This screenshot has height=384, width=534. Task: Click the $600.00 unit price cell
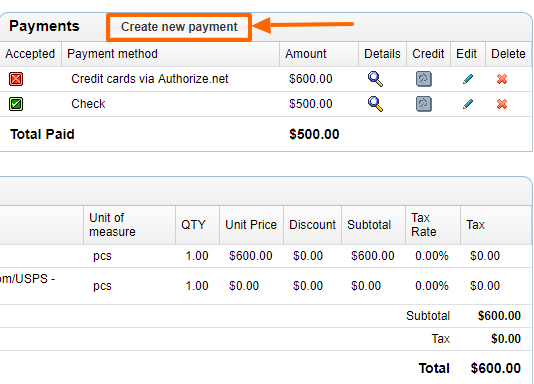[251, 256]
